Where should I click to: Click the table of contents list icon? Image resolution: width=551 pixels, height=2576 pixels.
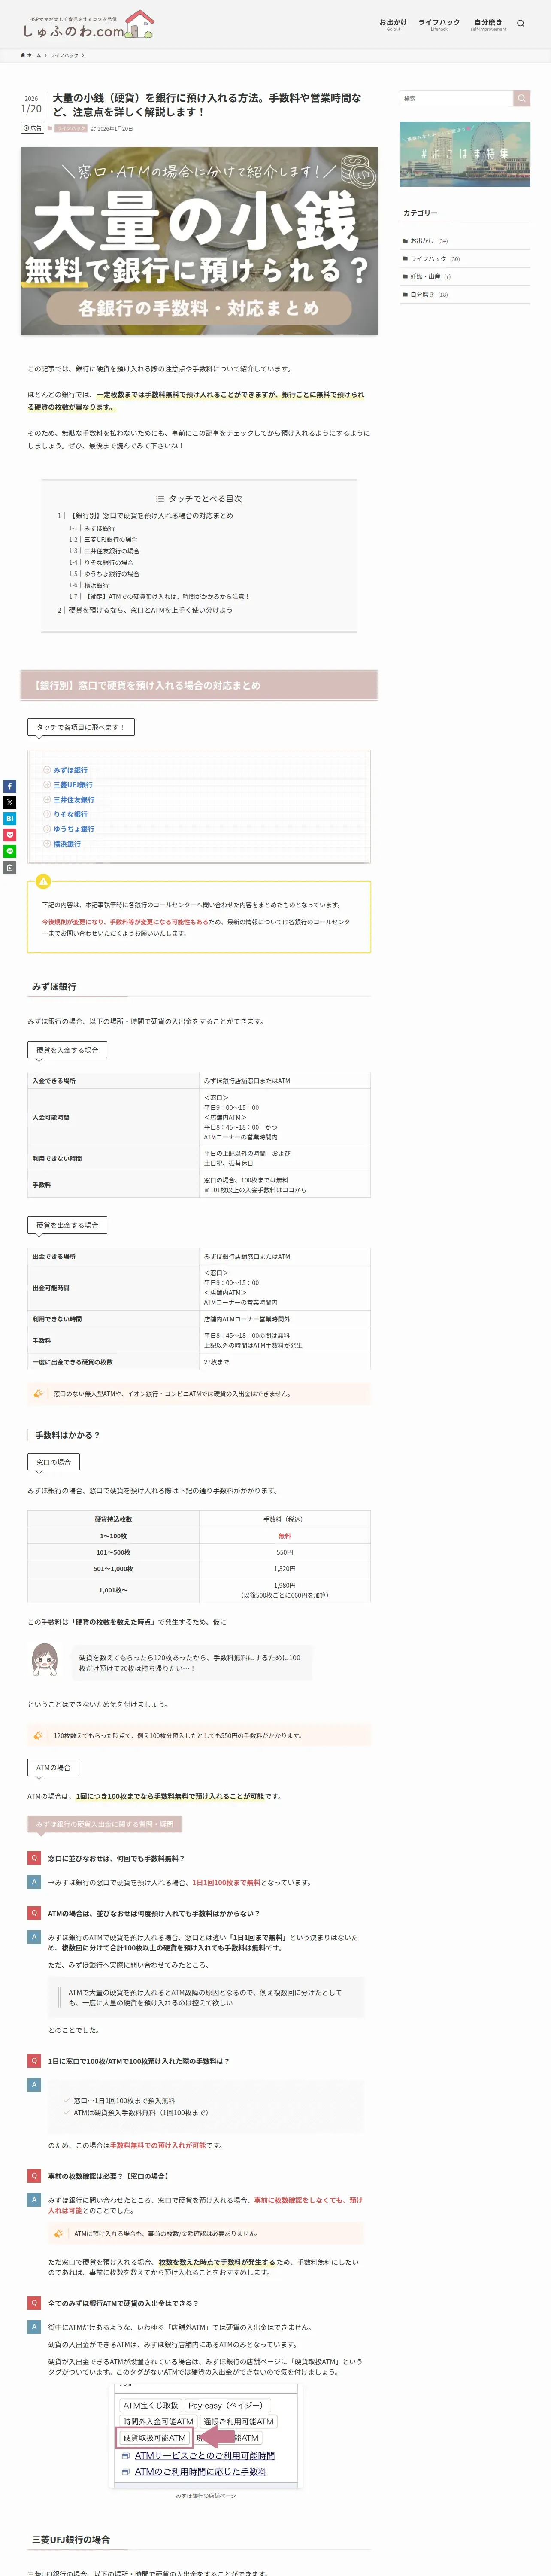coord(160,498)
